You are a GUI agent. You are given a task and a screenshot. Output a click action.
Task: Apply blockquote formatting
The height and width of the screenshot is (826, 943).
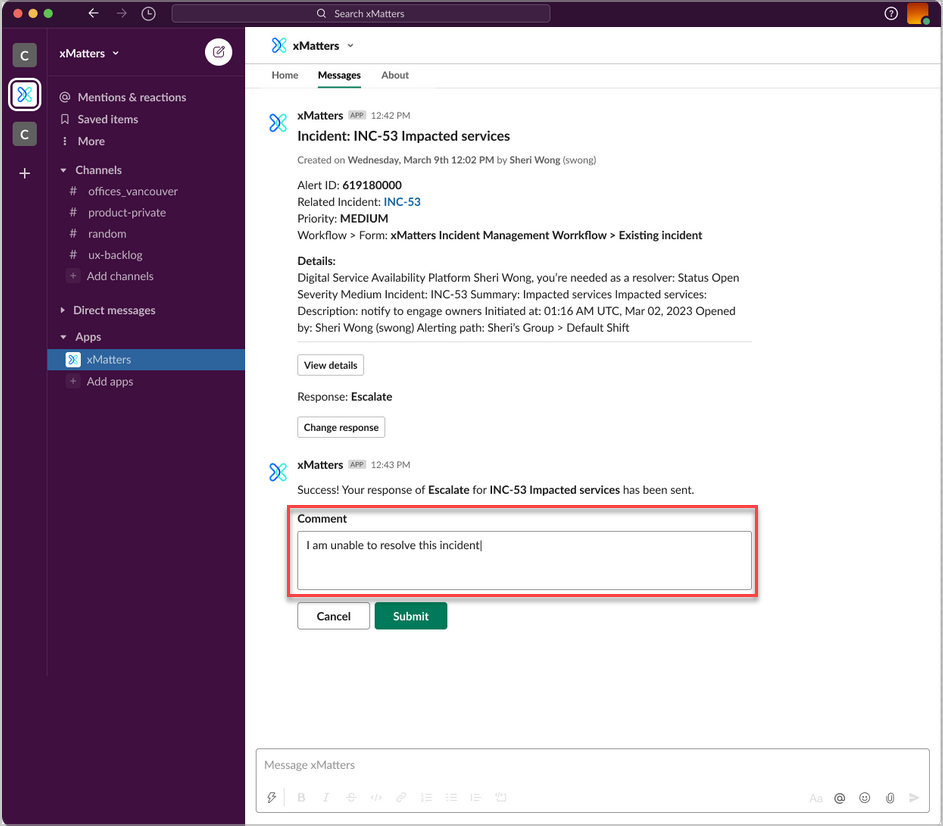tap(476, 798)
